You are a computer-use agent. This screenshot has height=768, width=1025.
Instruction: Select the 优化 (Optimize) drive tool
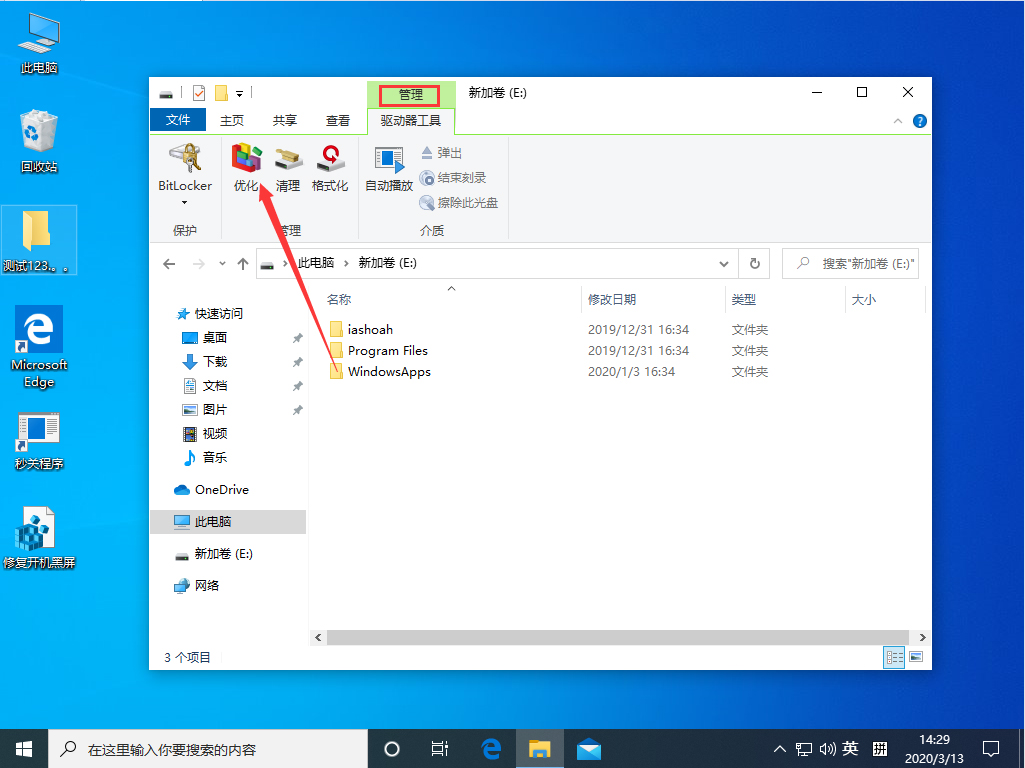(245, 170)
